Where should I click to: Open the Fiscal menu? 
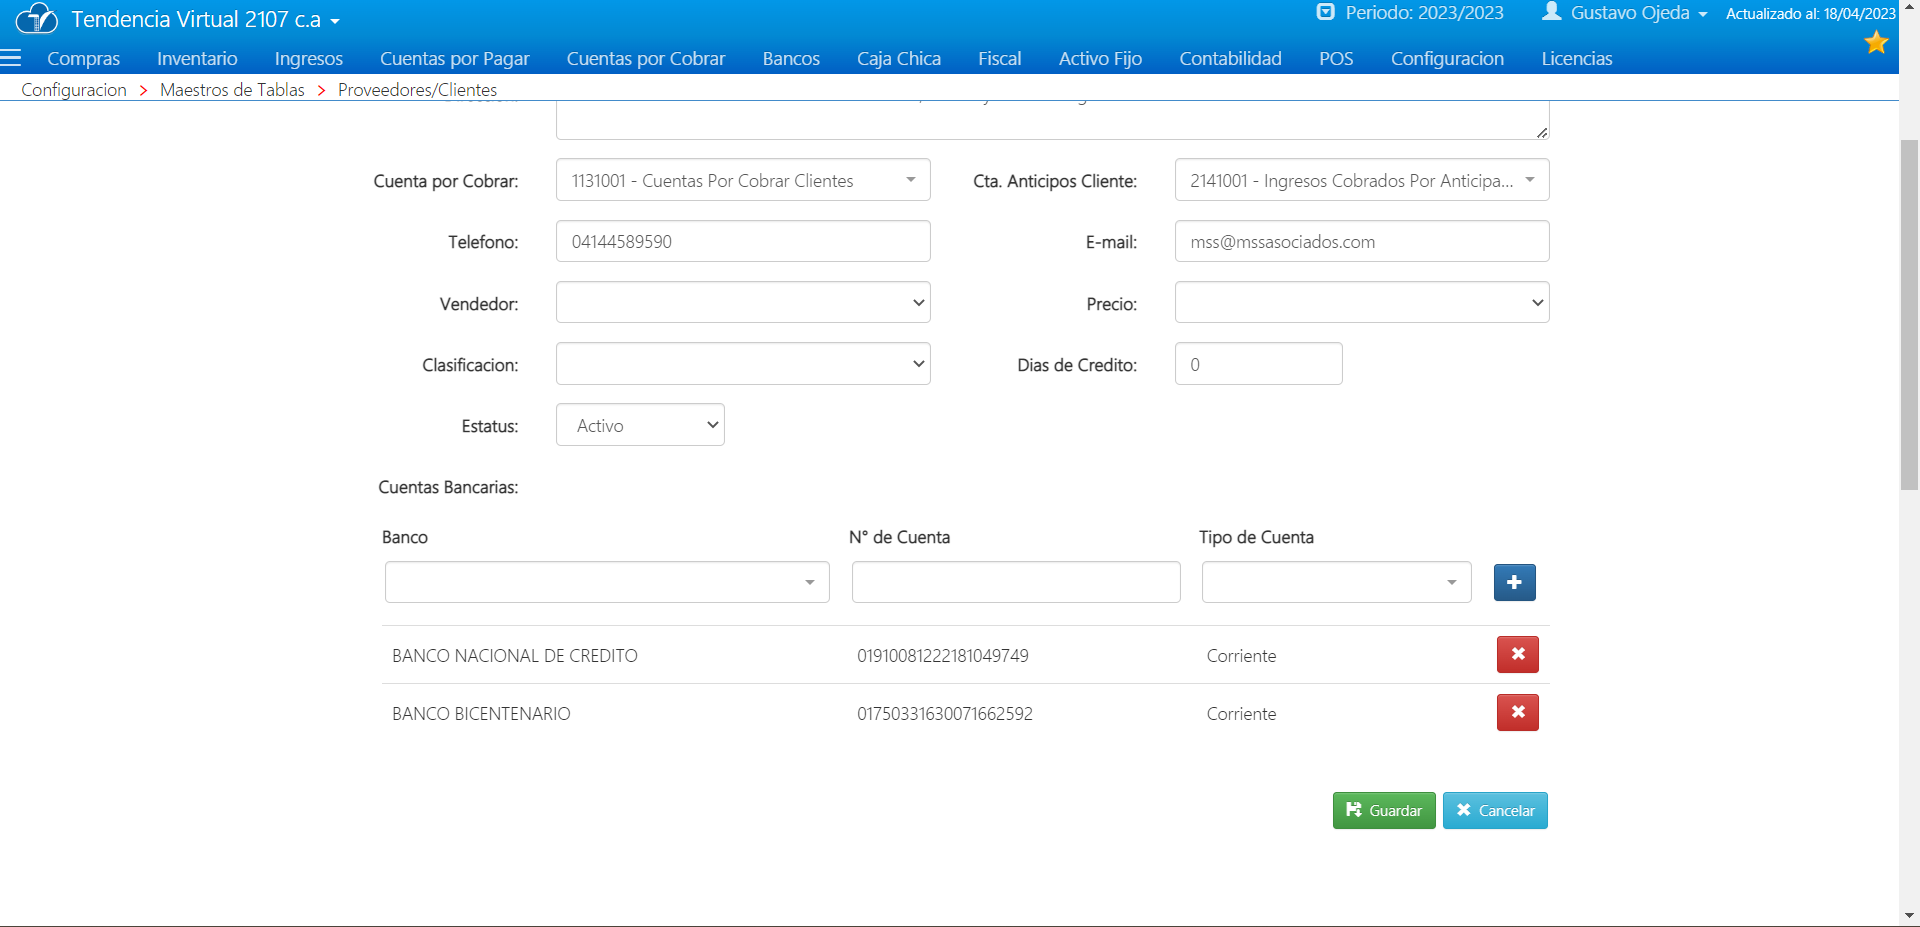click(1000, 59)
